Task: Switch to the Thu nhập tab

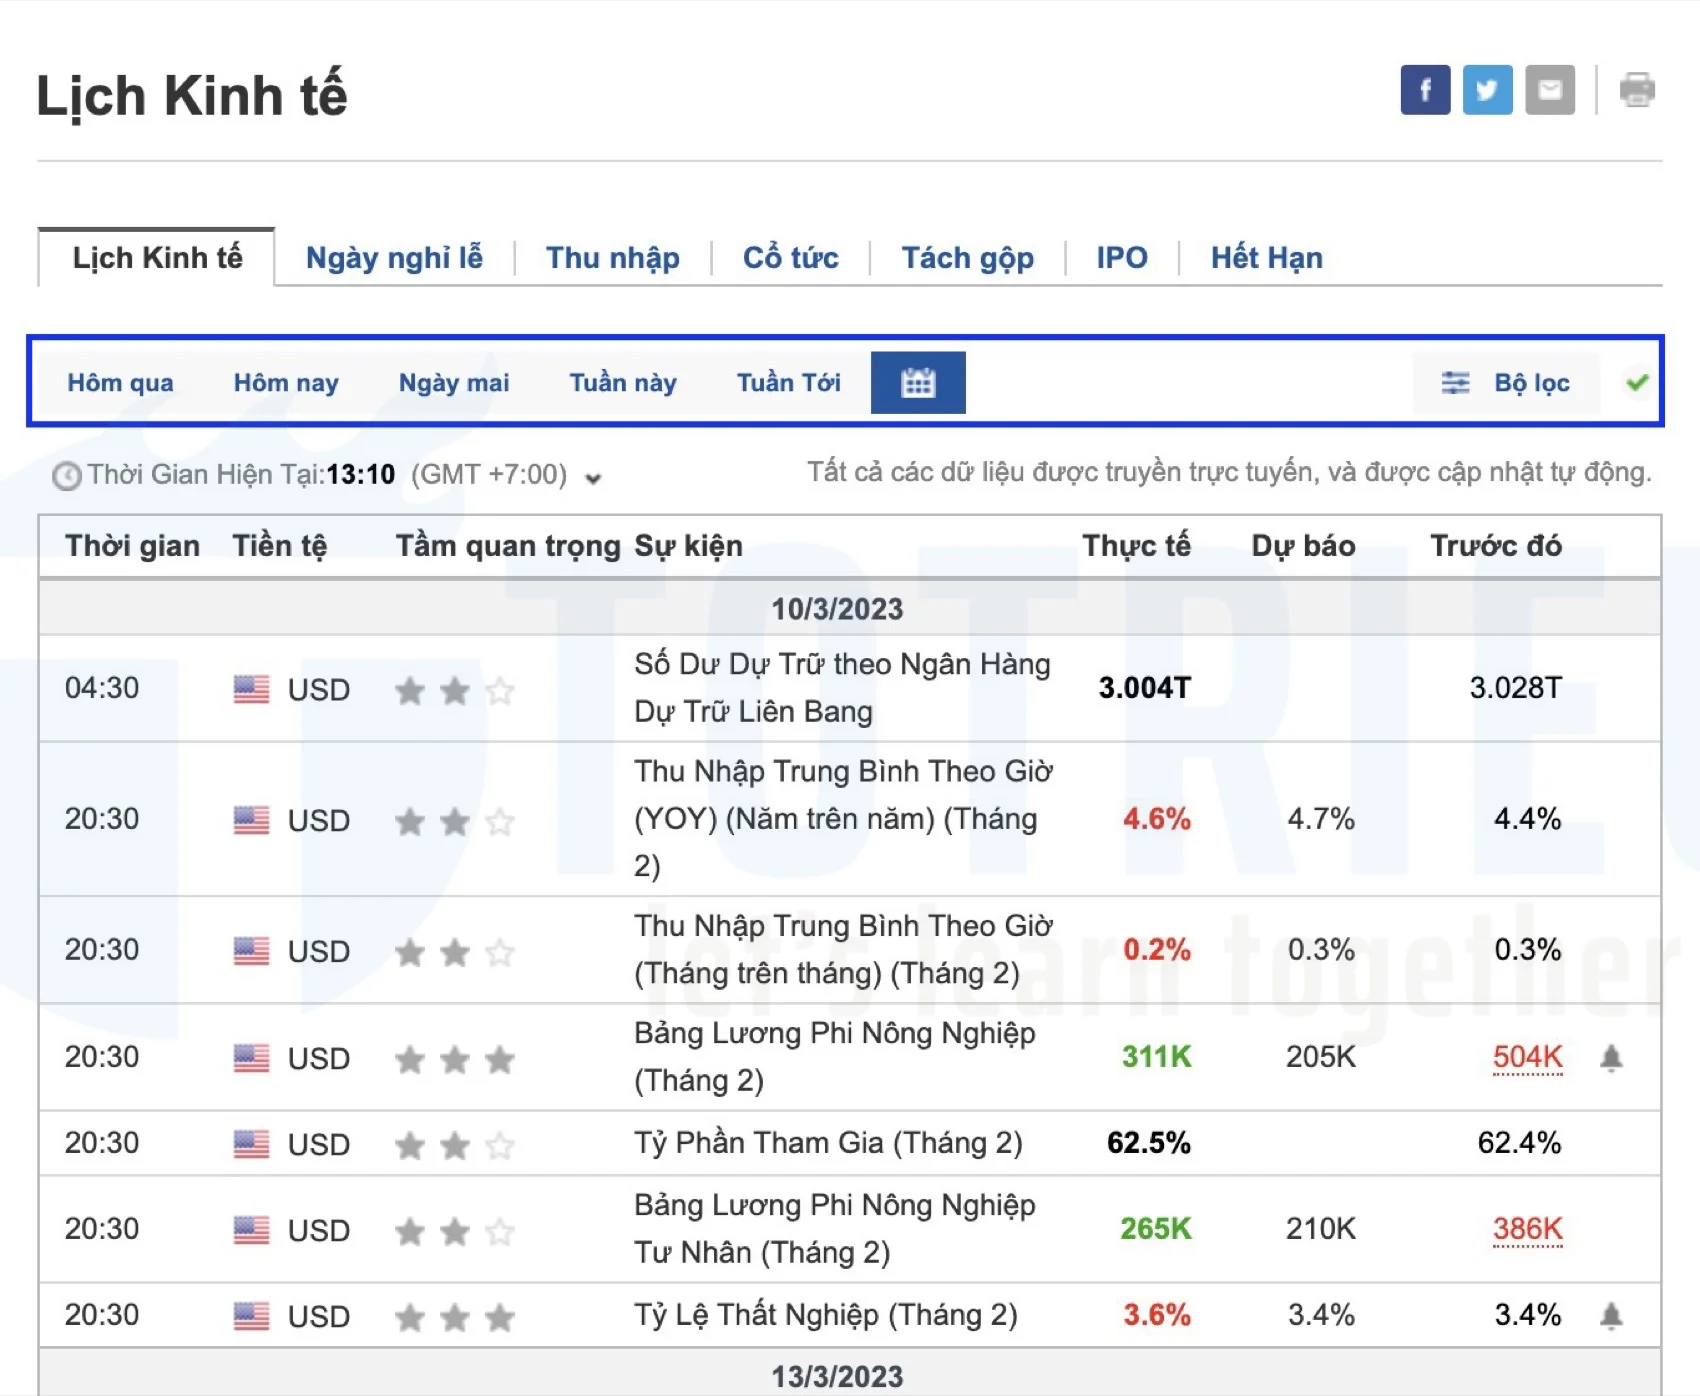Action: click(612, 257)
